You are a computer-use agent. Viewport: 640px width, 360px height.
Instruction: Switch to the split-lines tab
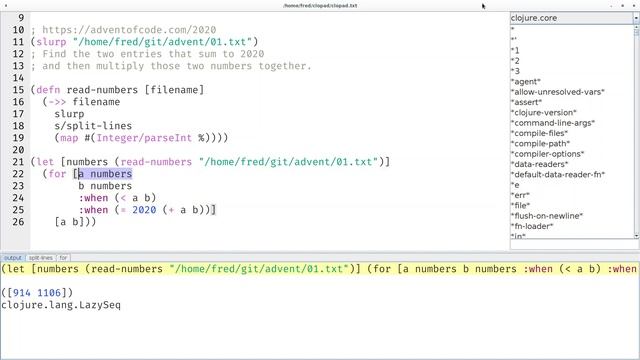coord(41,258)
